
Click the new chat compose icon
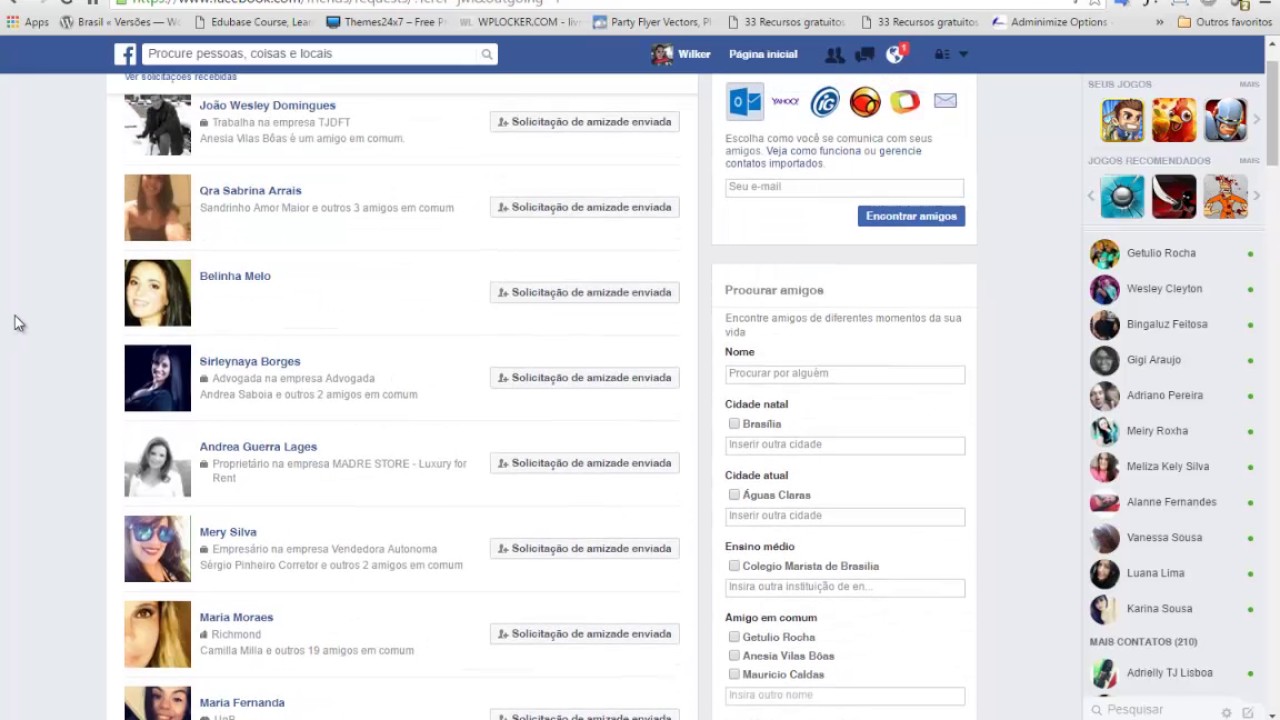[1248, 712]
